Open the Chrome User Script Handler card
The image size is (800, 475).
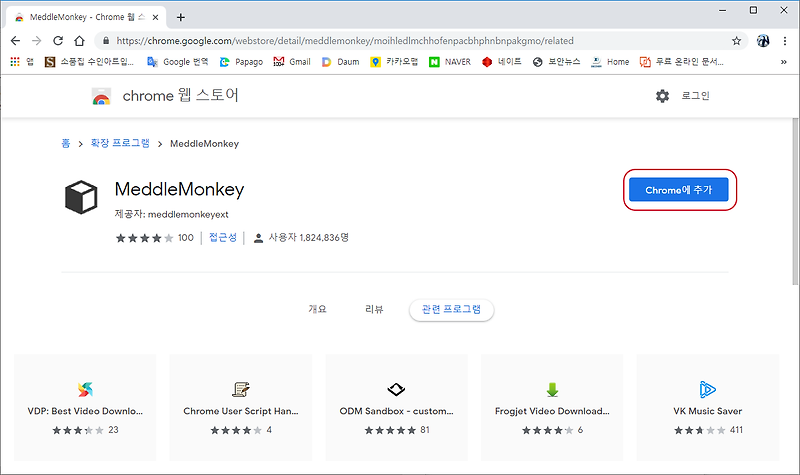pos(241,408)
